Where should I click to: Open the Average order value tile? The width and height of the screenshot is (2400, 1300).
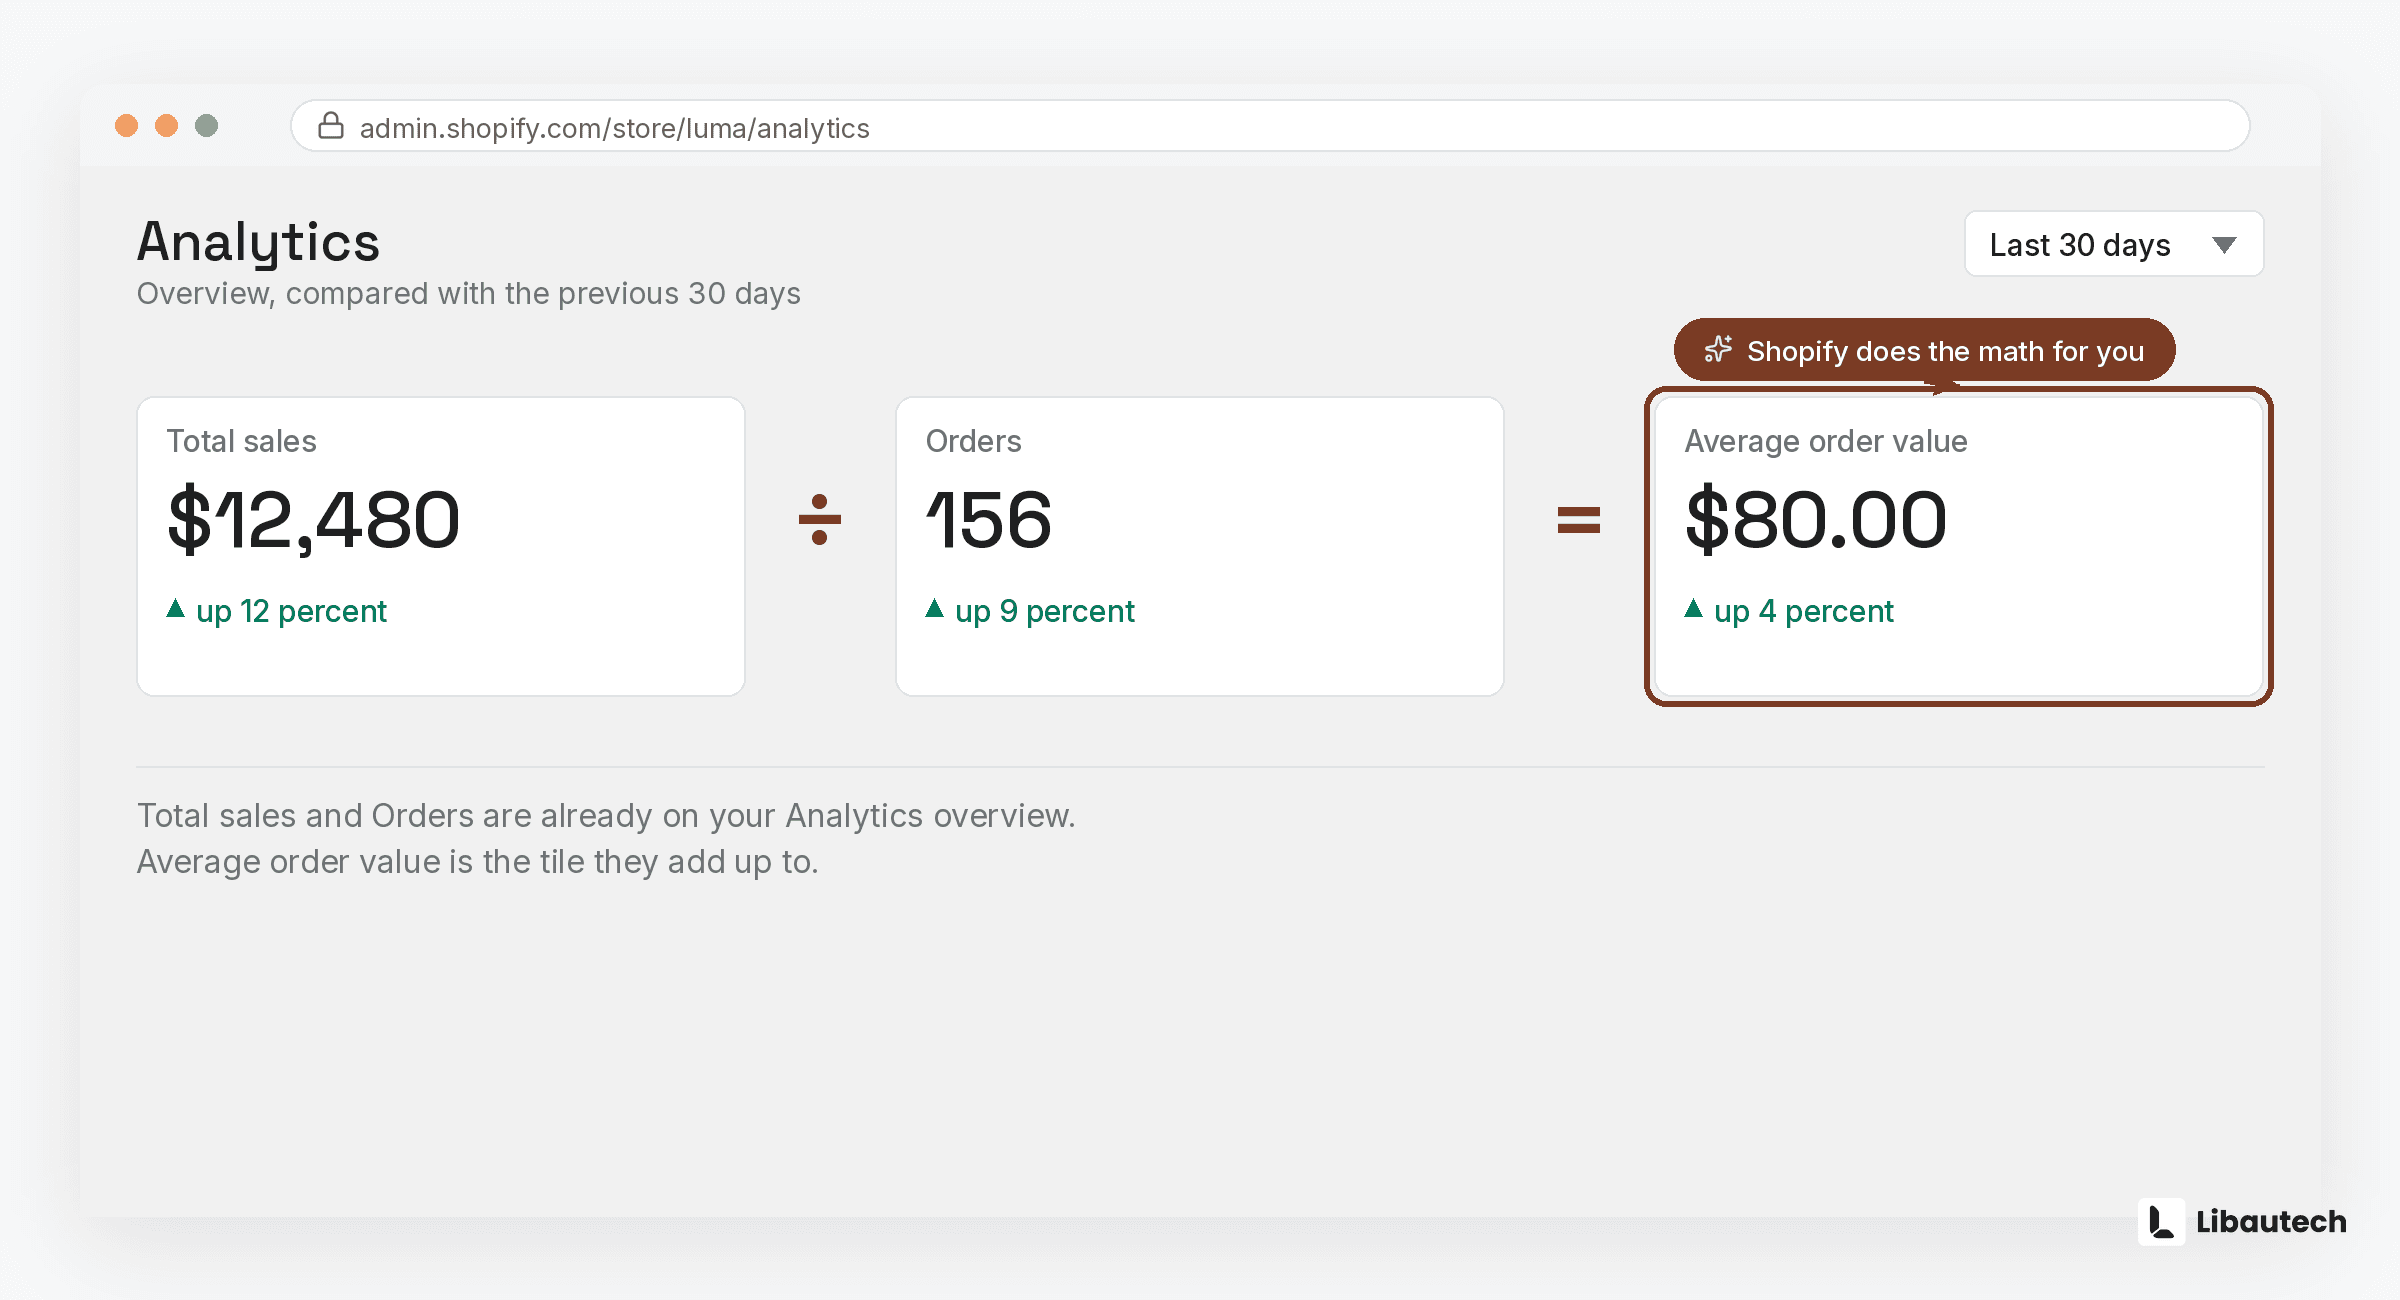point(1959,547)
